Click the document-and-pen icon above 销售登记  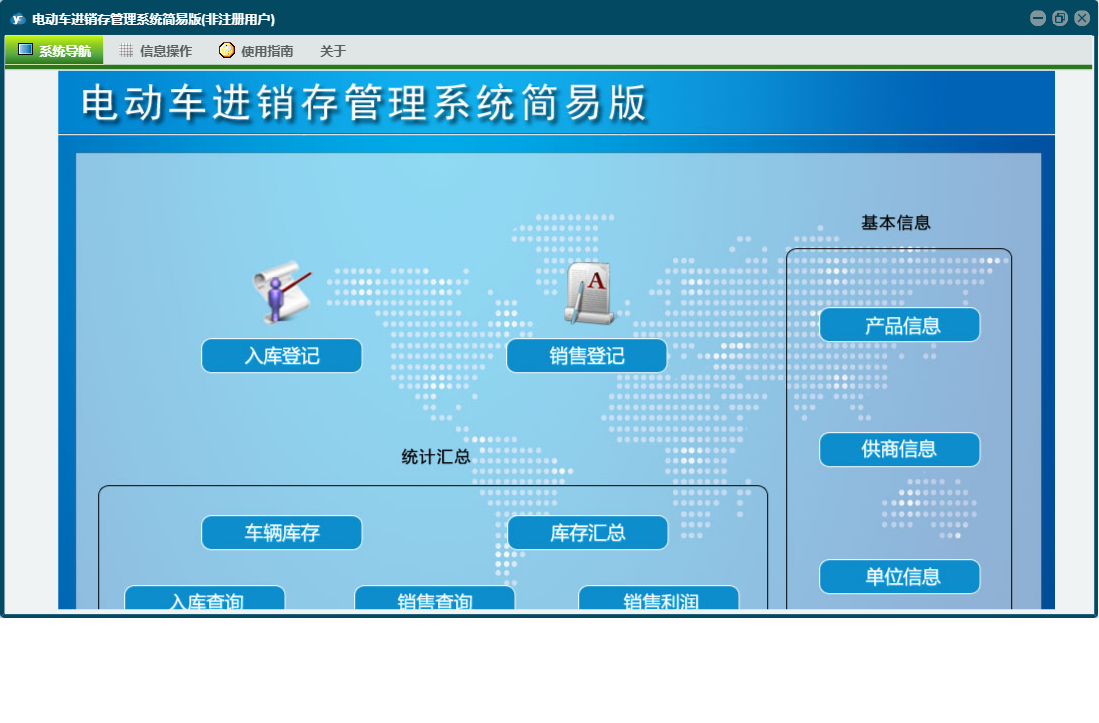pyautogui.click(x=590, y=293)
